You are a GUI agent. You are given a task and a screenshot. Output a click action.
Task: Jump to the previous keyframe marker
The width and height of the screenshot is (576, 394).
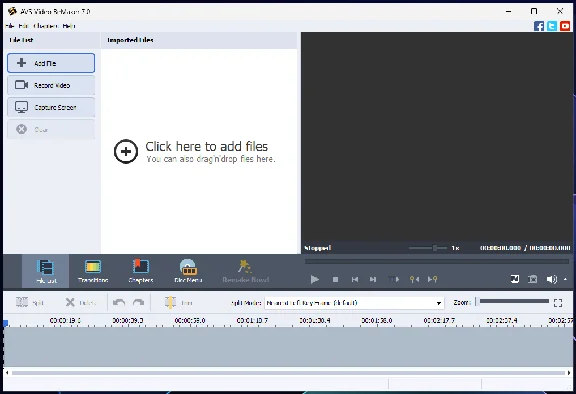coord(414,279)
